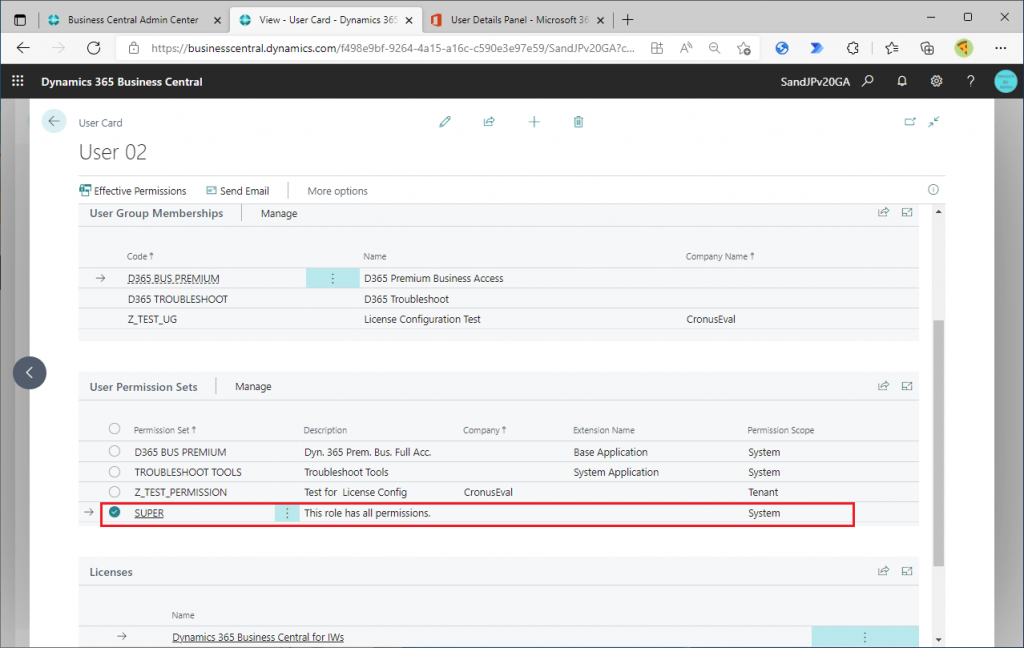This screenshot has width=1024, height=648.
Task: Delete the user with trash icon
Action: [x=578, y=122]
